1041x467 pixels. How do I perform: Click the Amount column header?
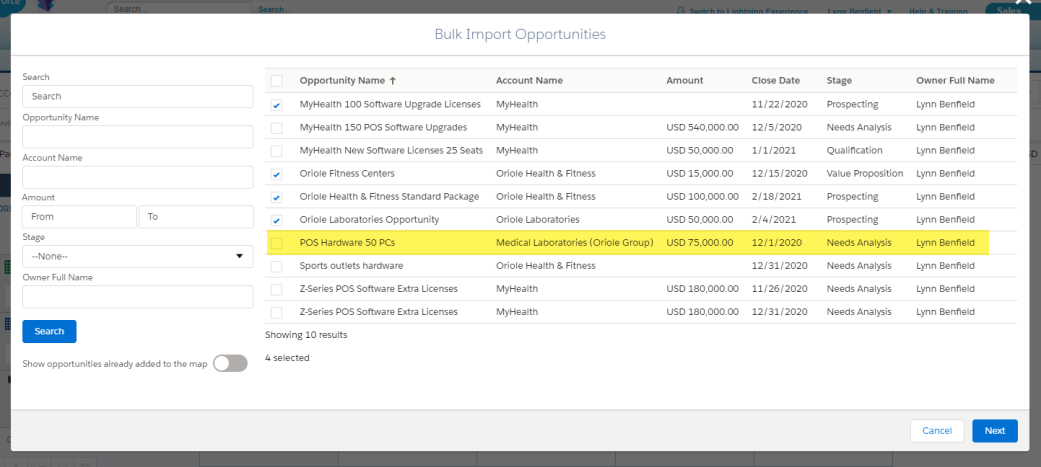click(684, 80)
